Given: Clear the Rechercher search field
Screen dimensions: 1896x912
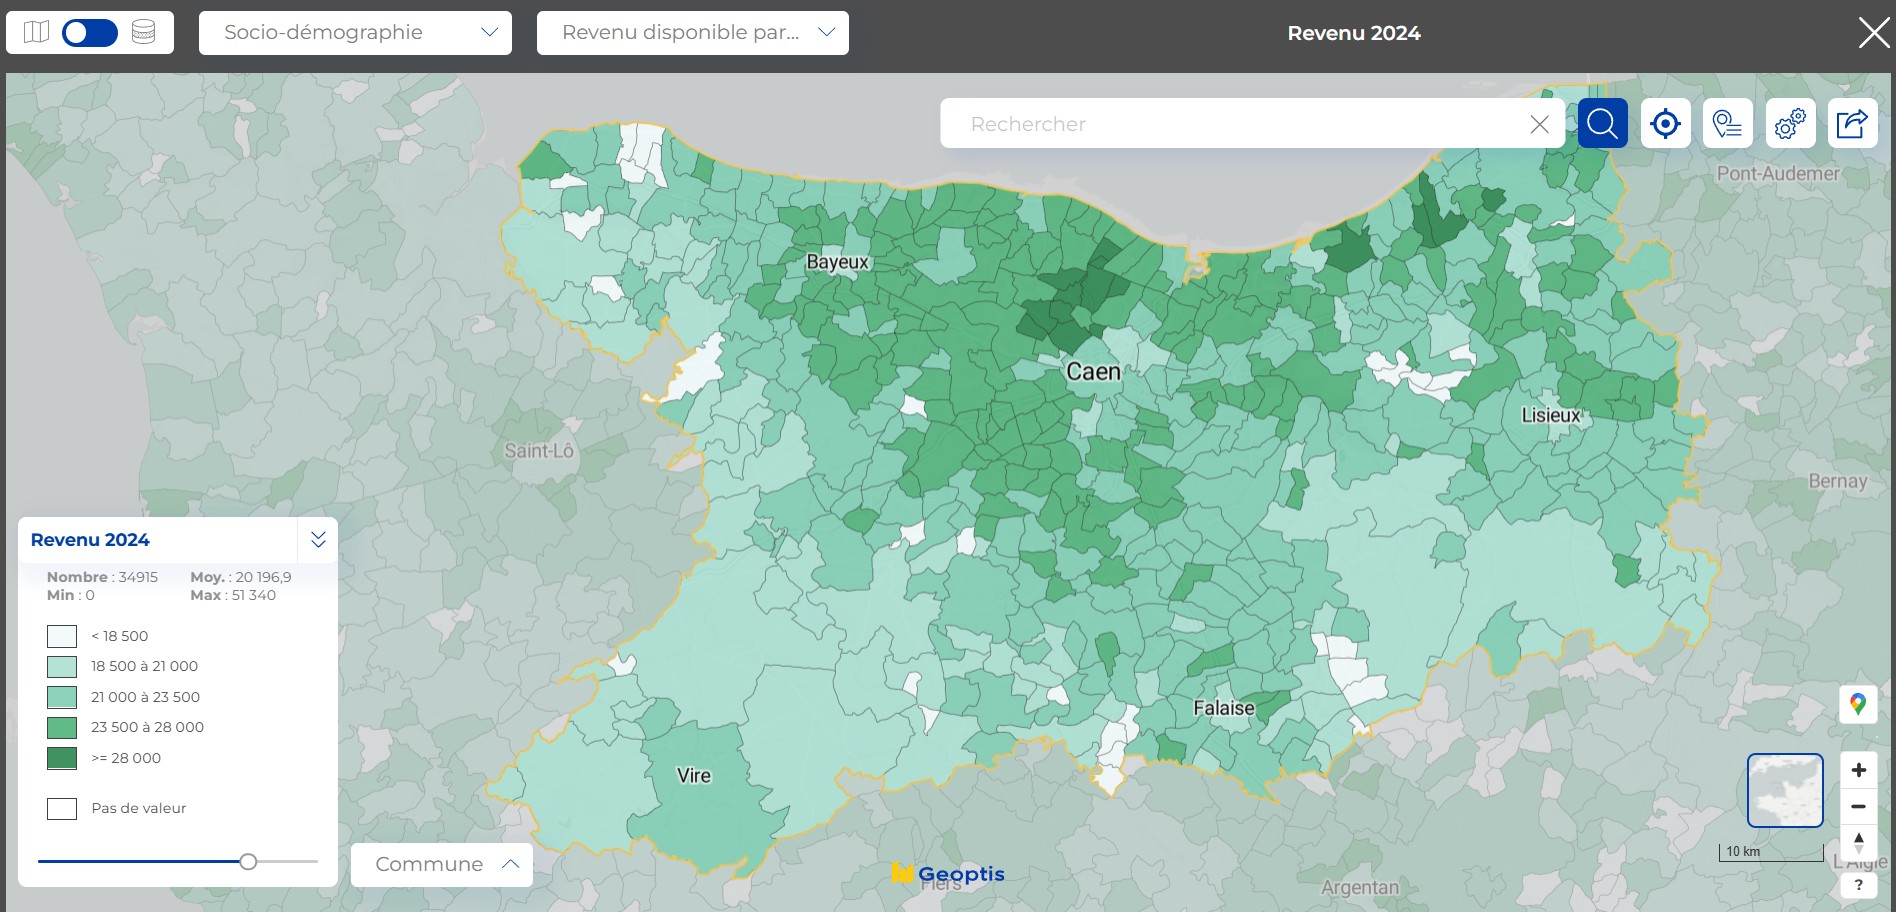Looking at the screenshot, I should tap(1539, 124).
